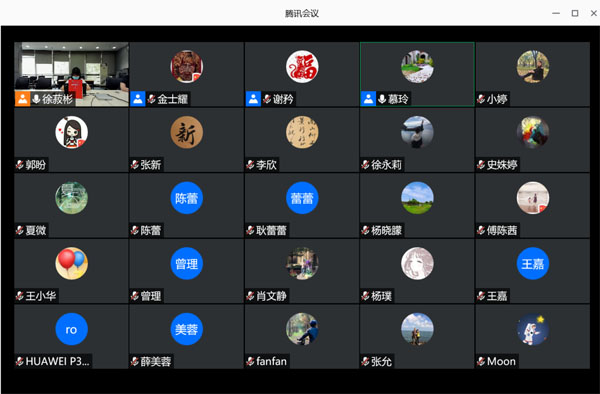Select the blue 陈蕾 avatar circle

tap(186, 198)
